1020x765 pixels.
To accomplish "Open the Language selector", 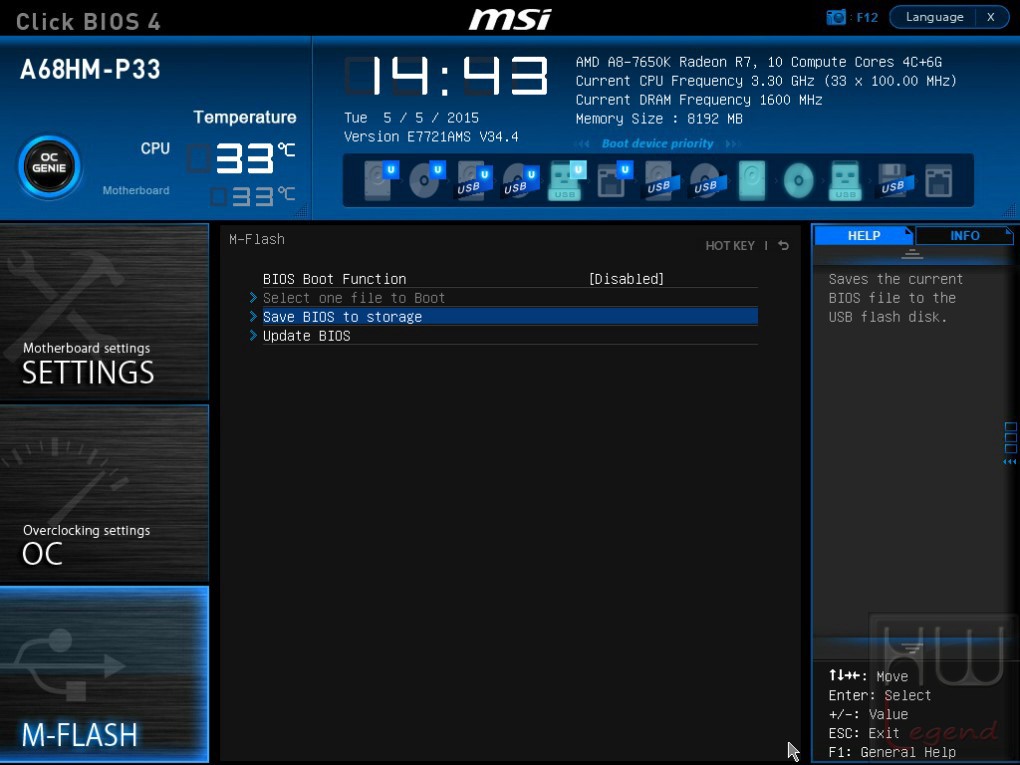I will tap(934, 17).
